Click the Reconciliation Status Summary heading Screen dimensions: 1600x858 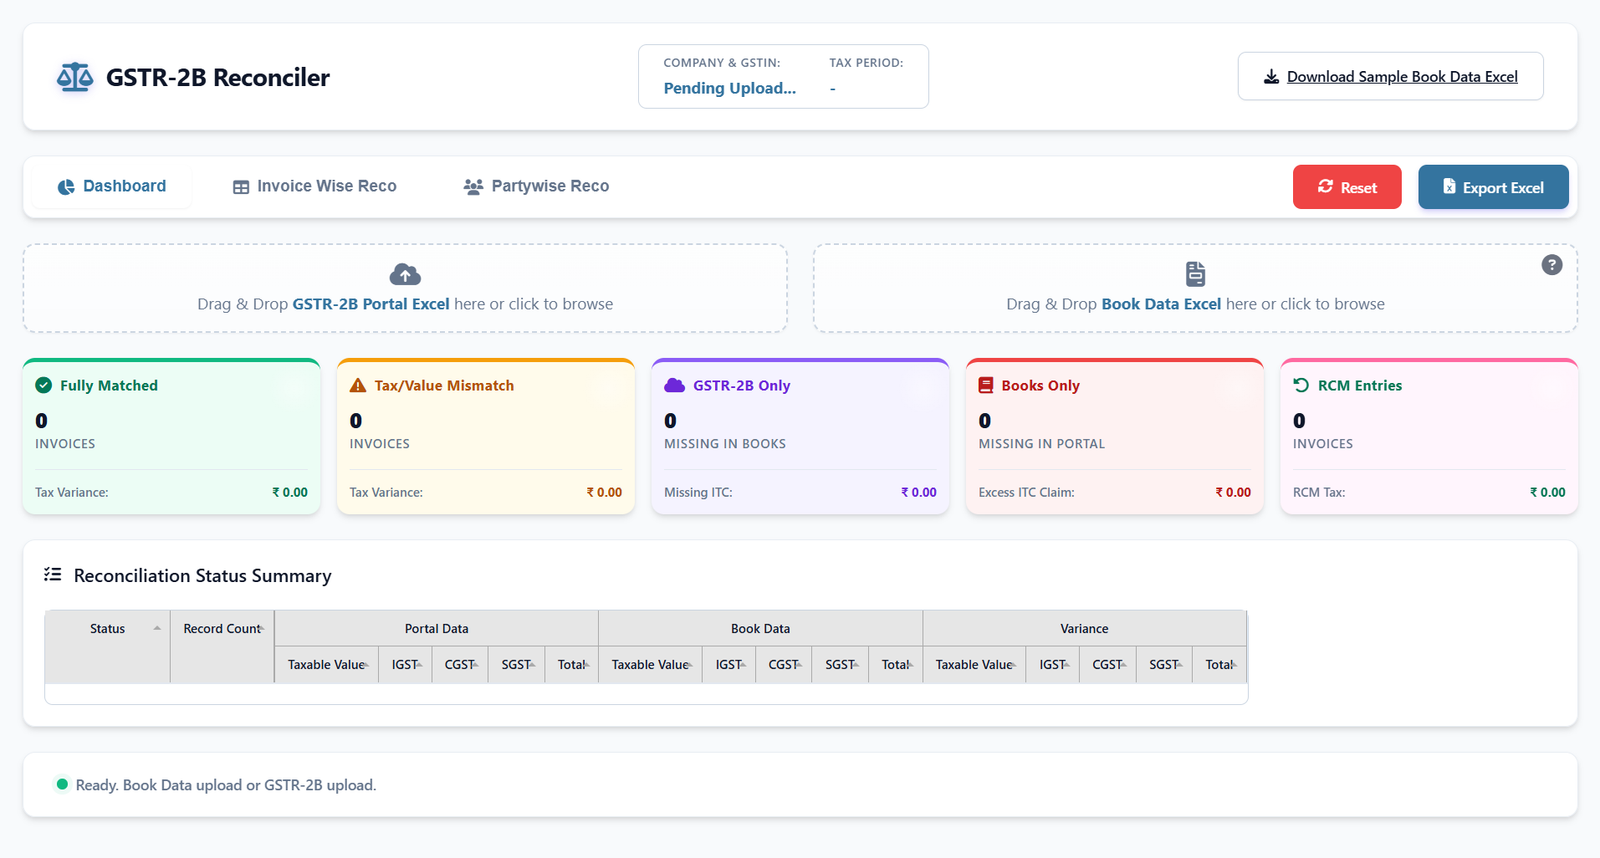click(203, 576)
